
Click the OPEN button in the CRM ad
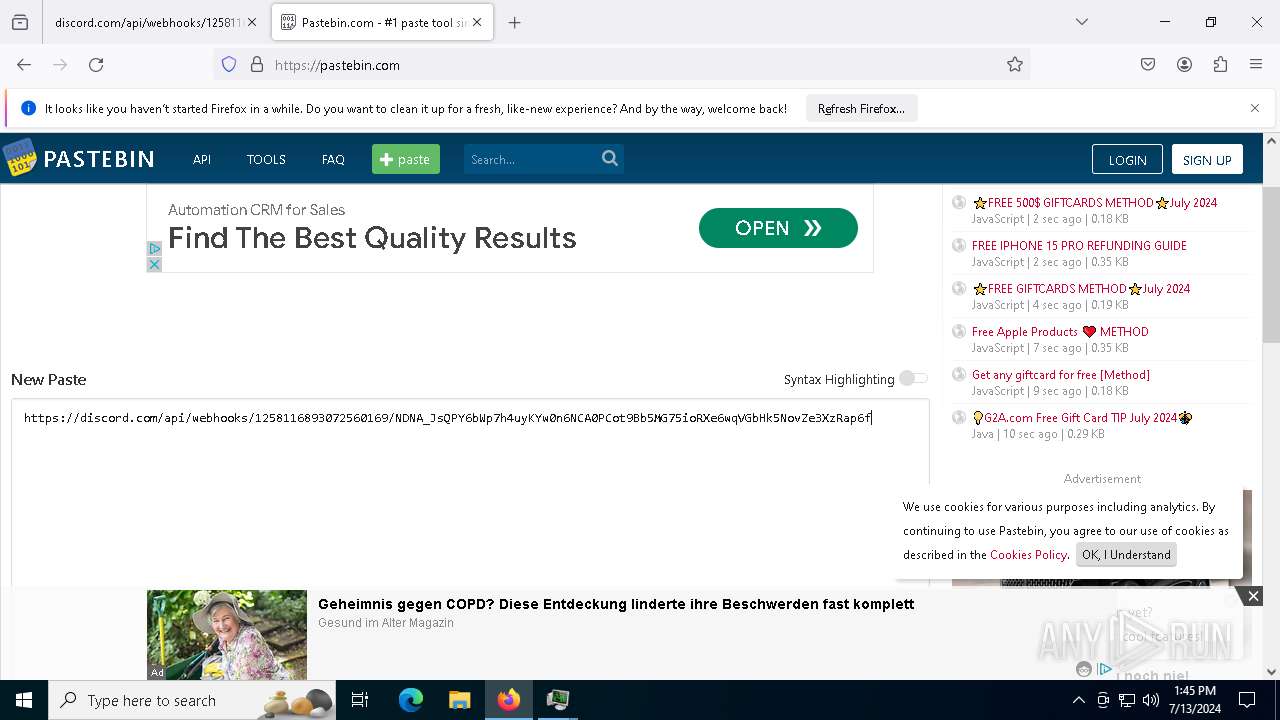pyautogui.click(x=778, y=228)
